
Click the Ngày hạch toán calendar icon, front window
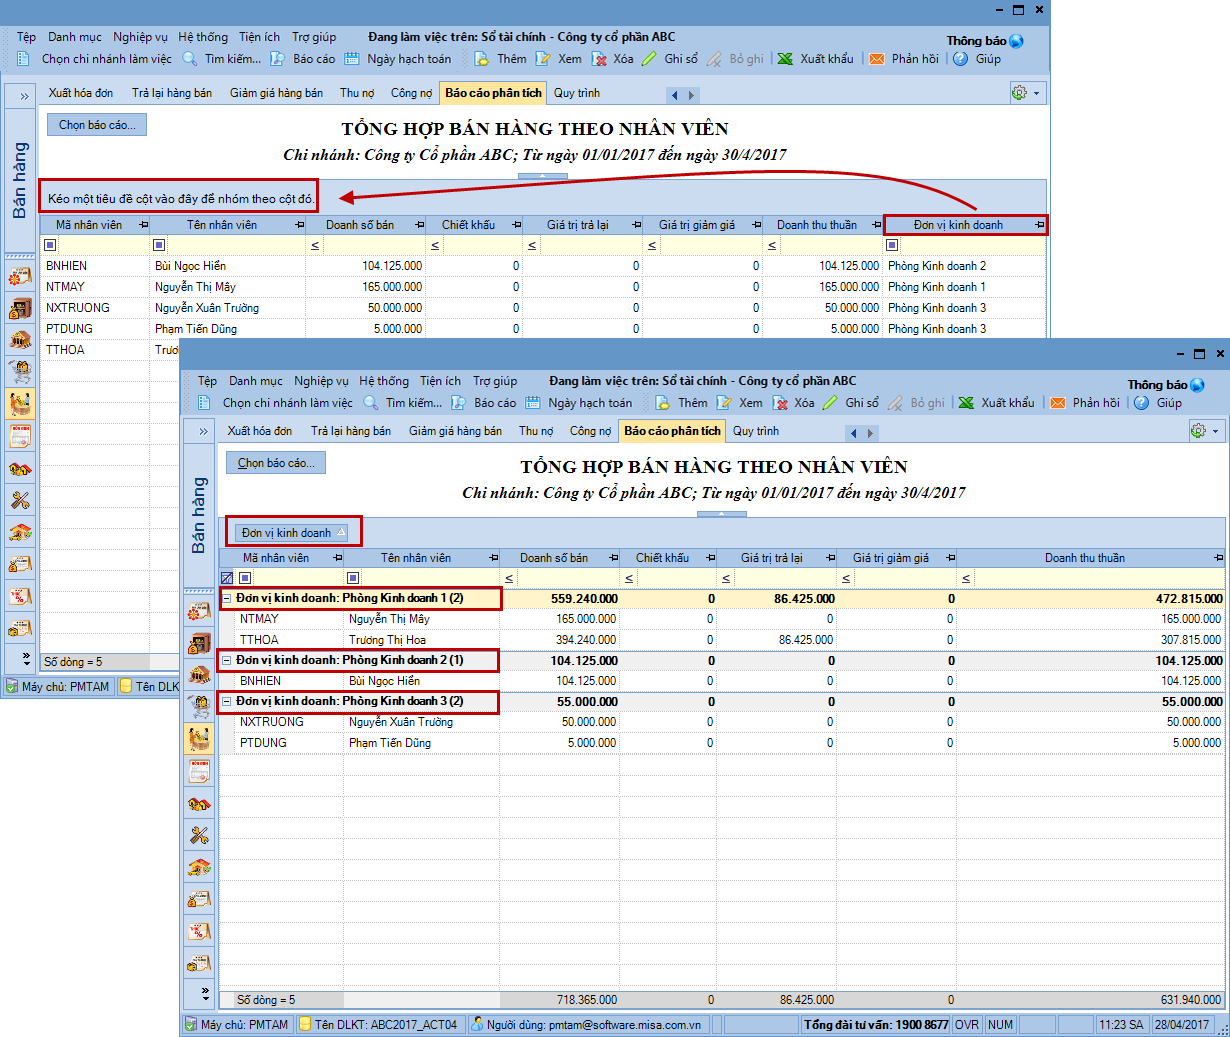point(533,403)
